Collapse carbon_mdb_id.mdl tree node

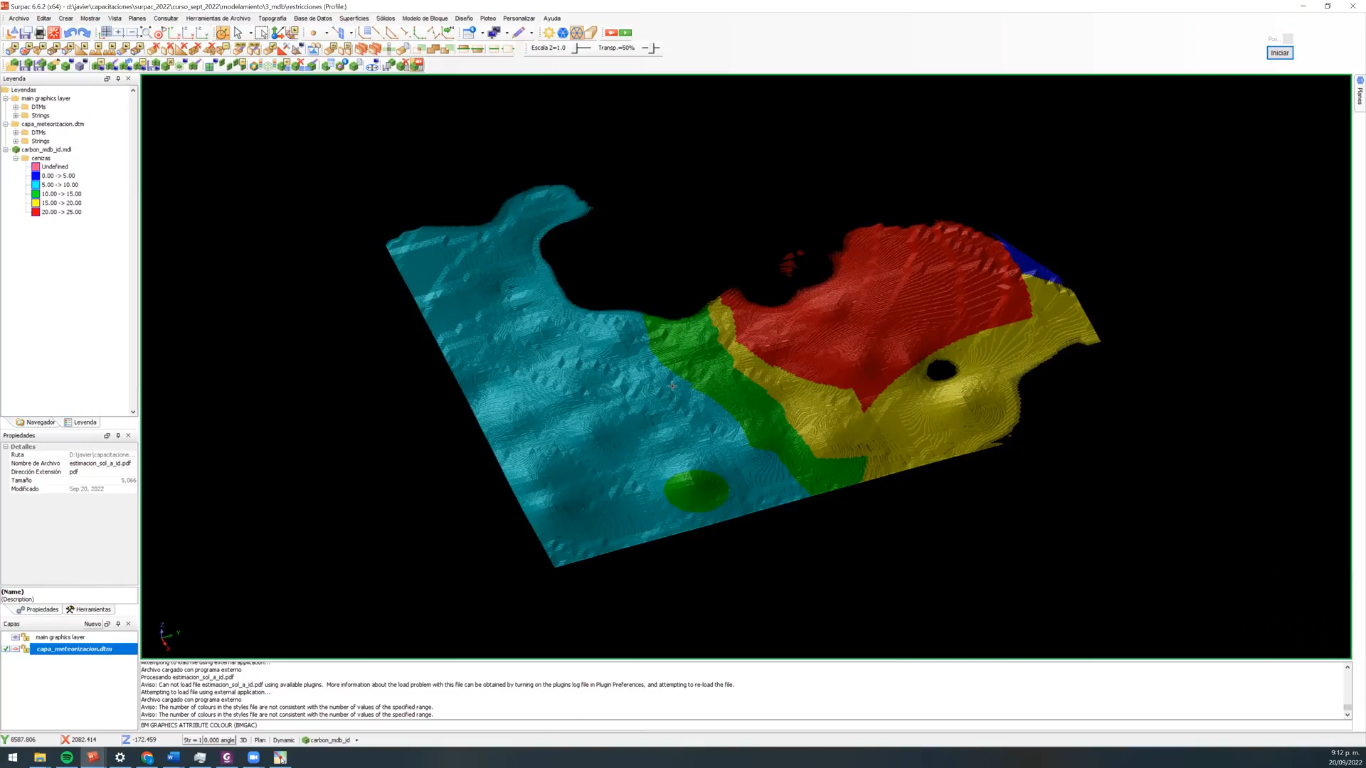point(6,149)
